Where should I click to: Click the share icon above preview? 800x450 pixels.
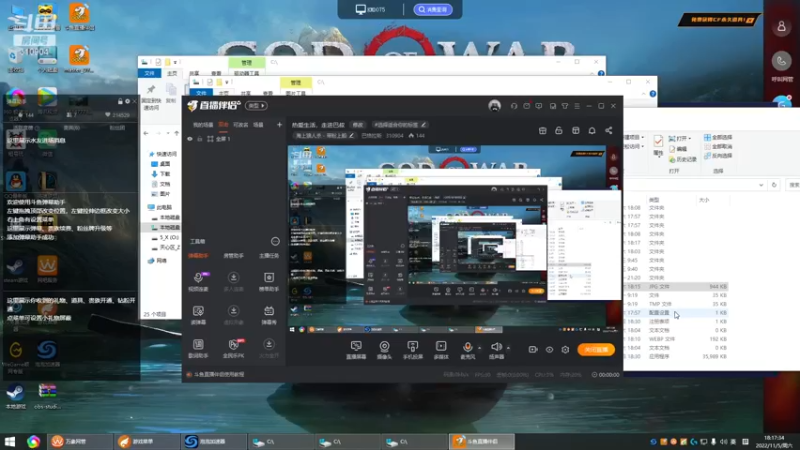point(609,131)
